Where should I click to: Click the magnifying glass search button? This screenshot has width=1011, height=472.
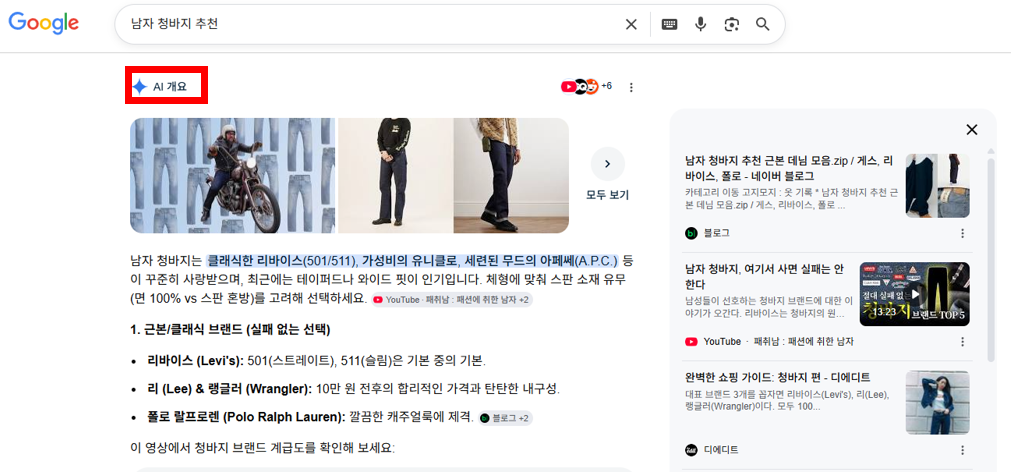click(x=763, y=25)
